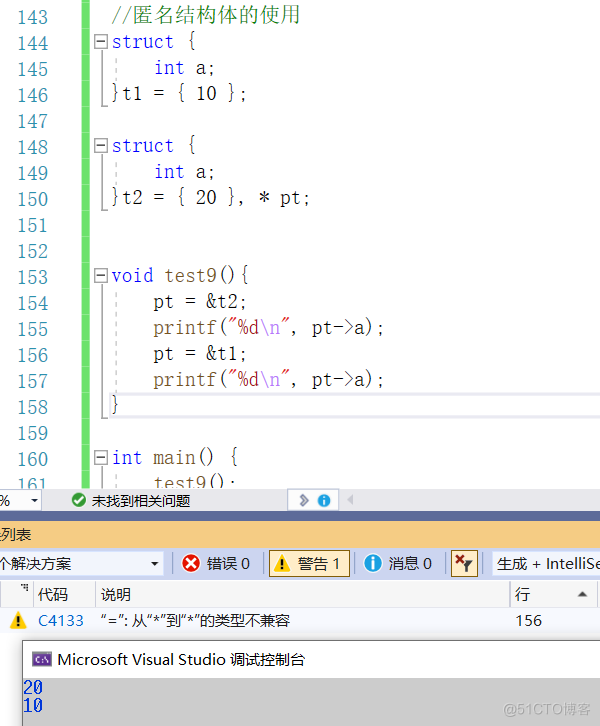
Task: Click the code cleanup navigation arrow icon
Action: (x=304, y=500)
